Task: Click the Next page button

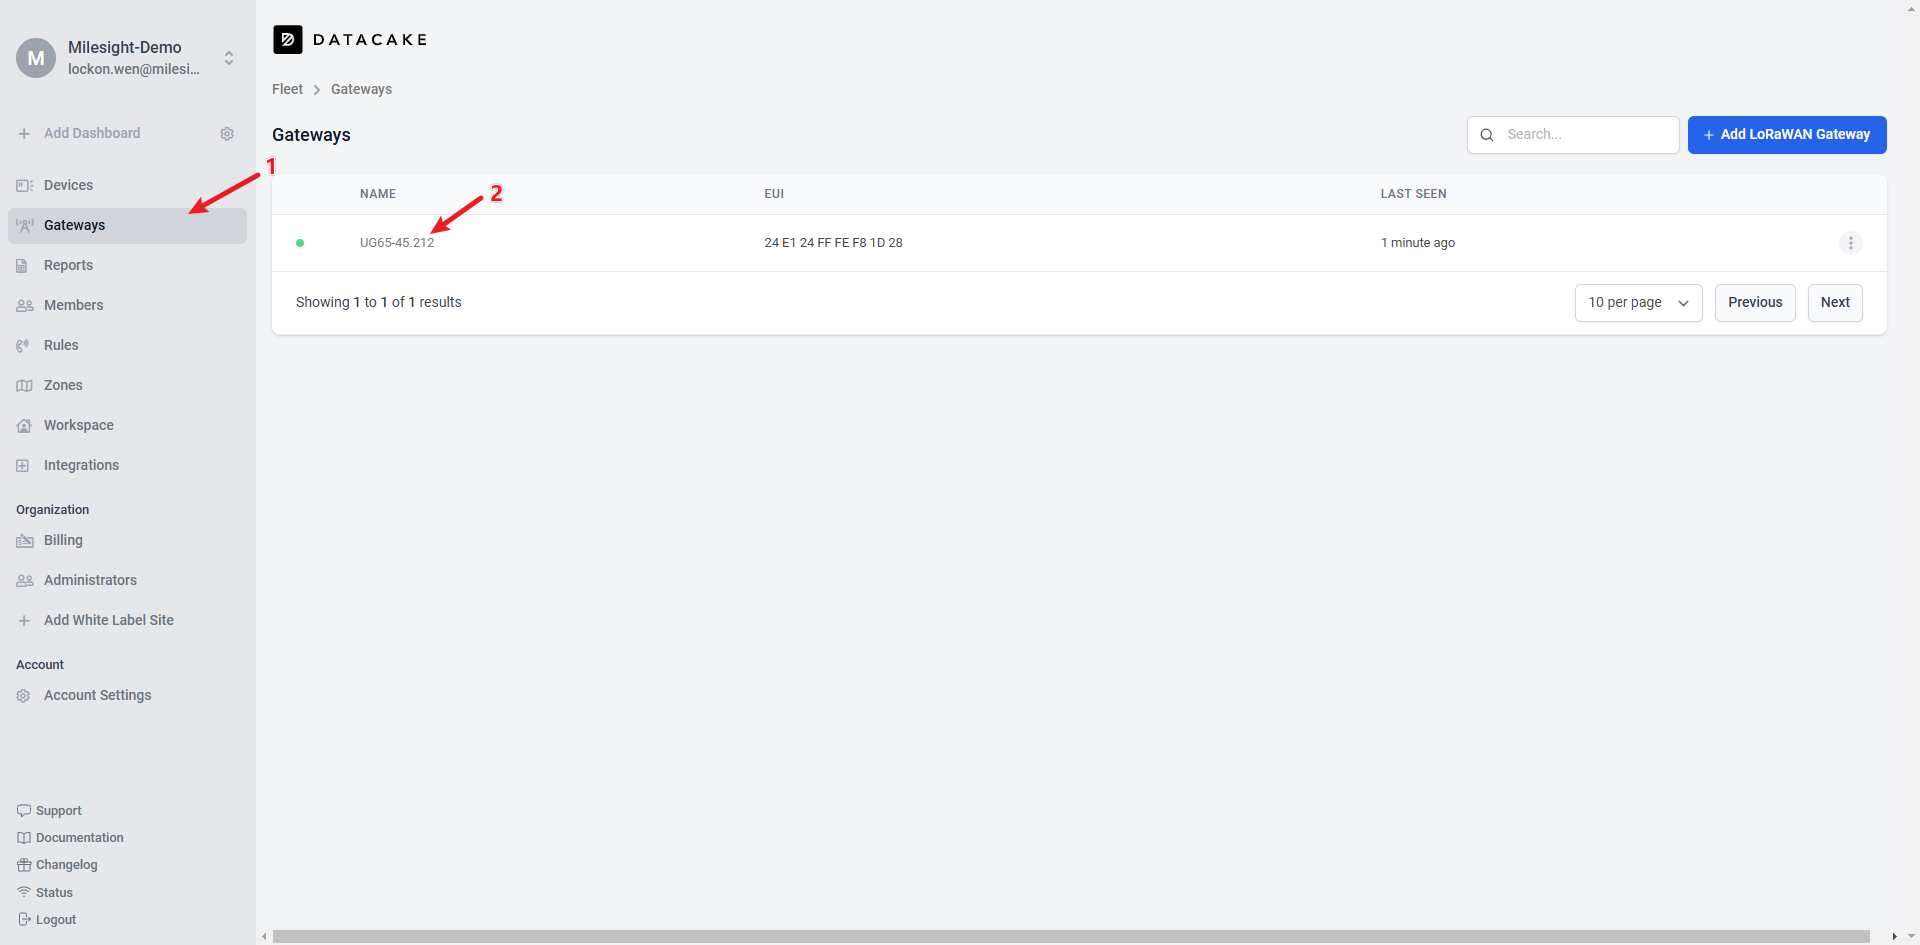Action: point(1835,303)
